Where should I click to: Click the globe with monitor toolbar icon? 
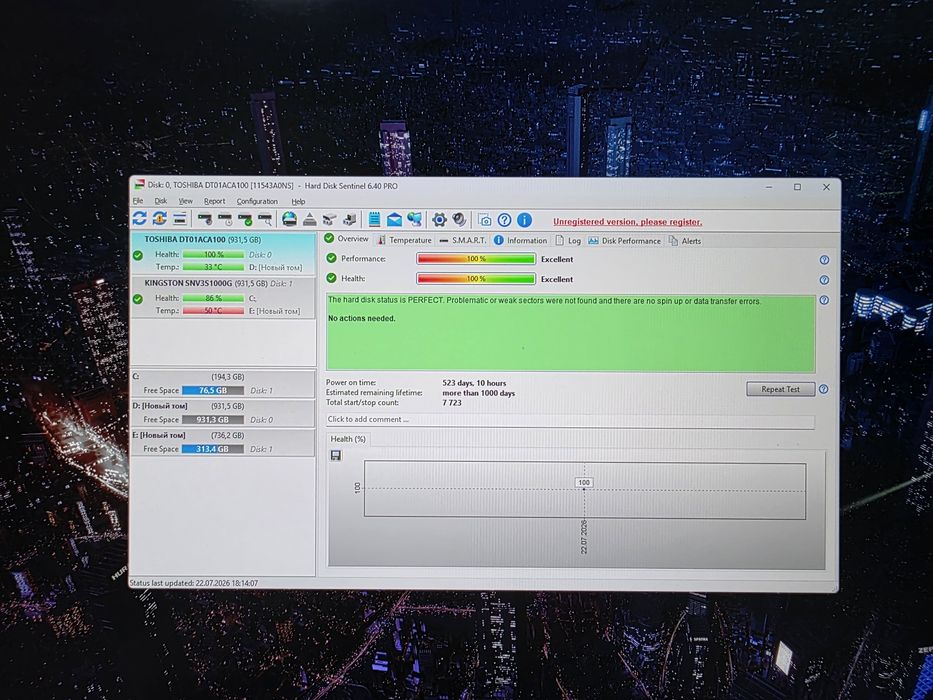(414, 220)
